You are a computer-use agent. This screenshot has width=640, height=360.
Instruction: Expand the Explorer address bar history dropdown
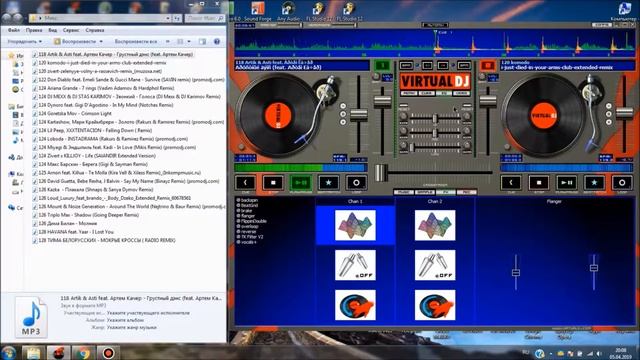coord(168,18)
